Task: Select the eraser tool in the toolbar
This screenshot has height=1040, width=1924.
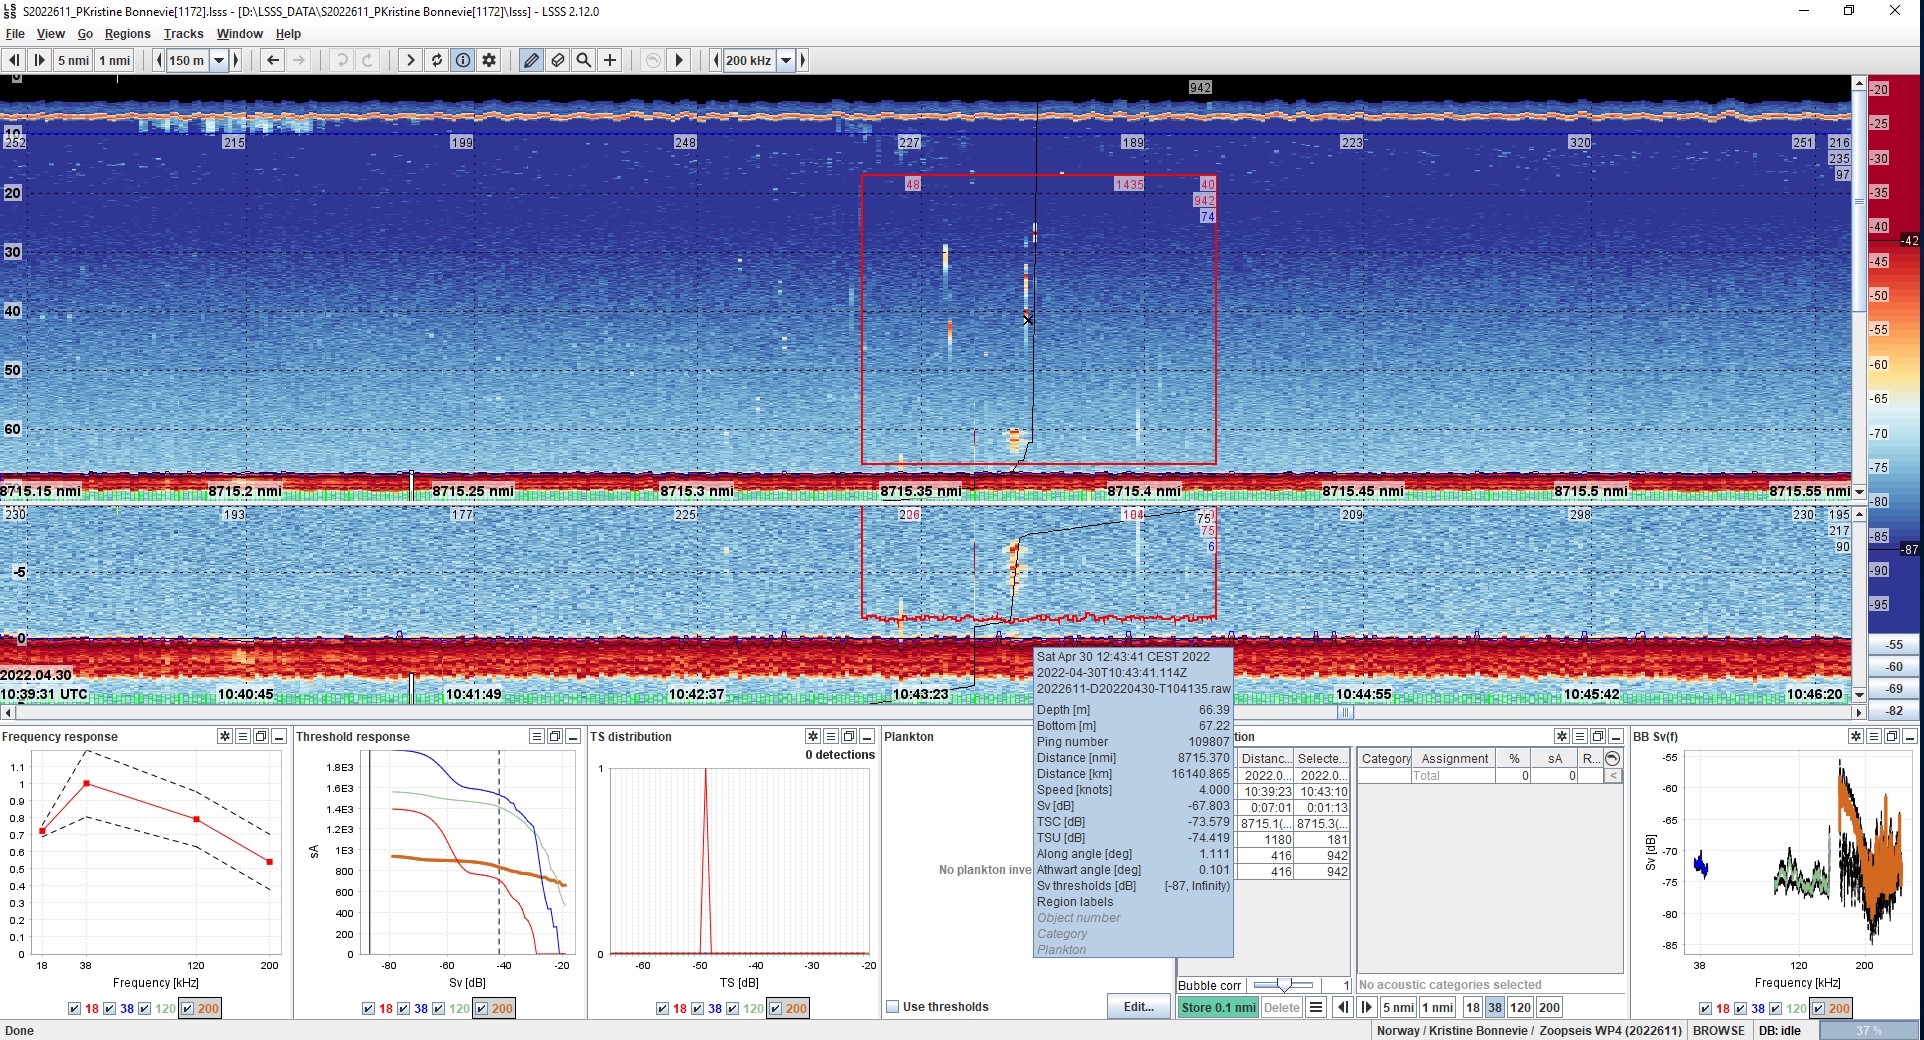Action: click(558, 60)
